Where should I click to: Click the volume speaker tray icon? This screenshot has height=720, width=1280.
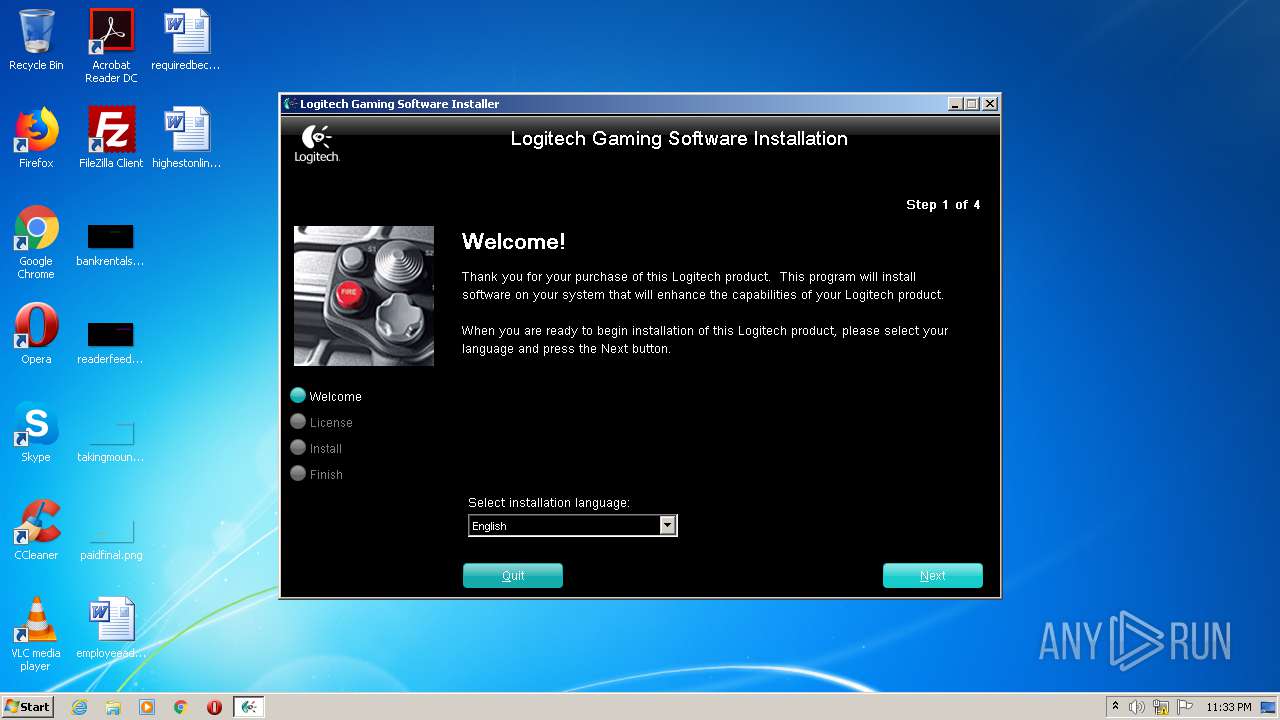point(1137,707)
